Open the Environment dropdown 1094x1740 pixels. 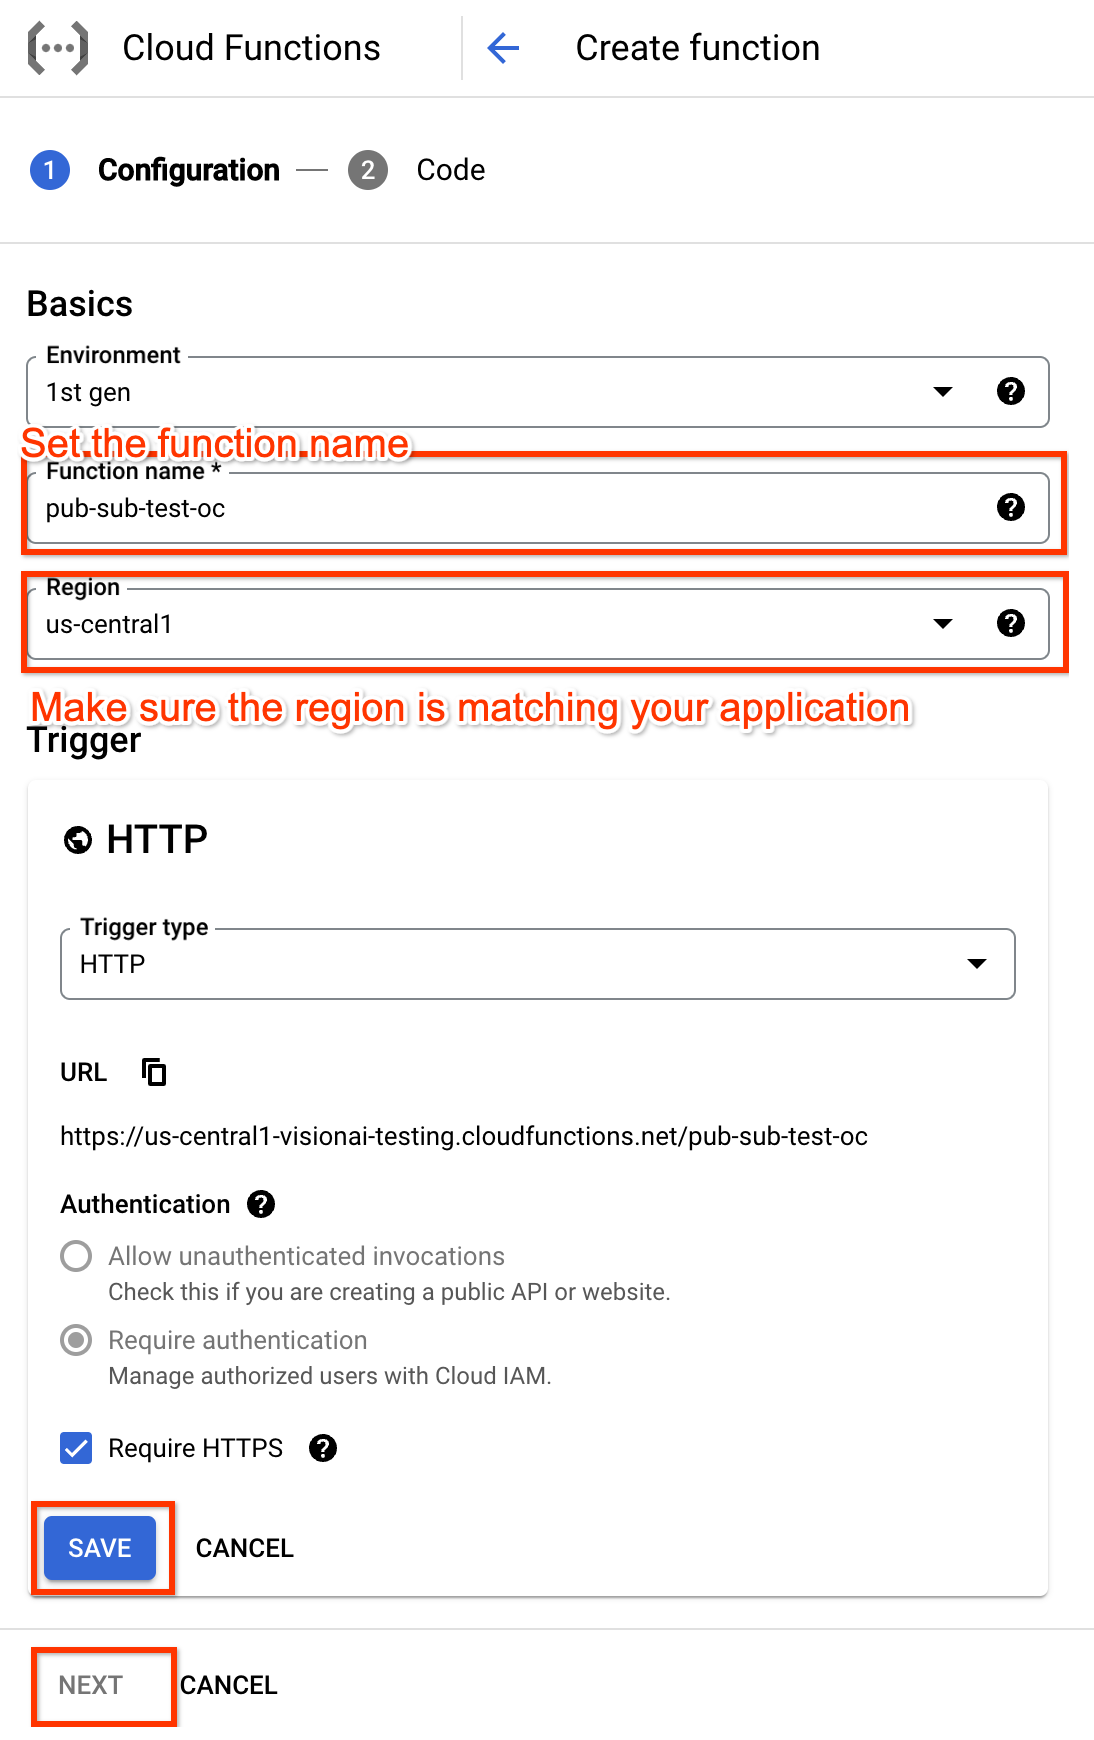(941, 391)
